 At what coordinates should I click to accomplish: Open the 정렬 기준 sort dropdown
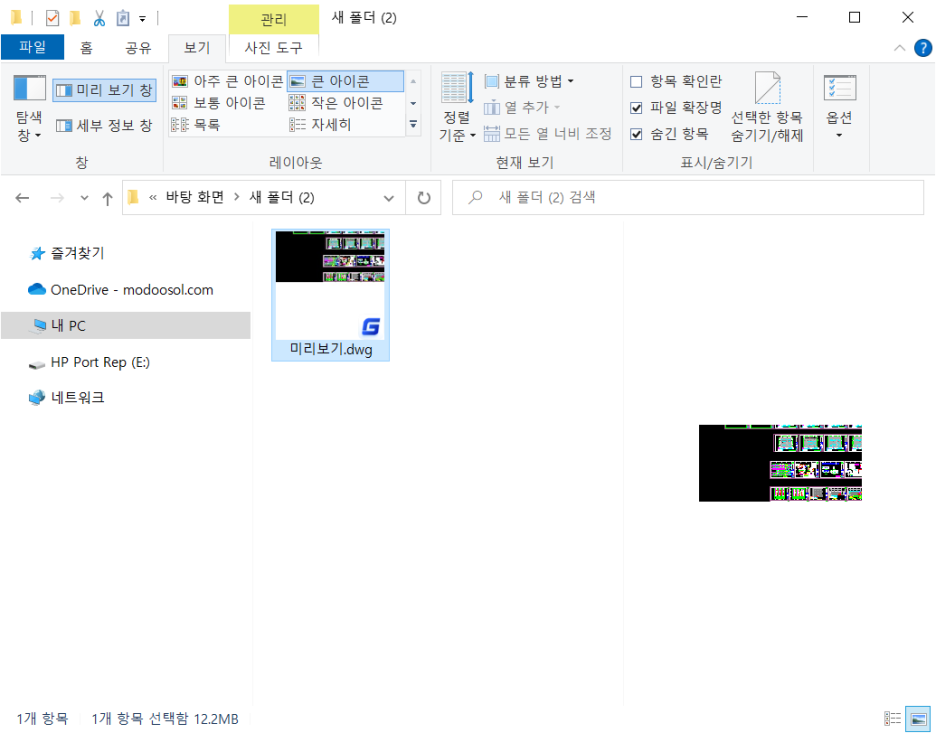tap(457, 107)
